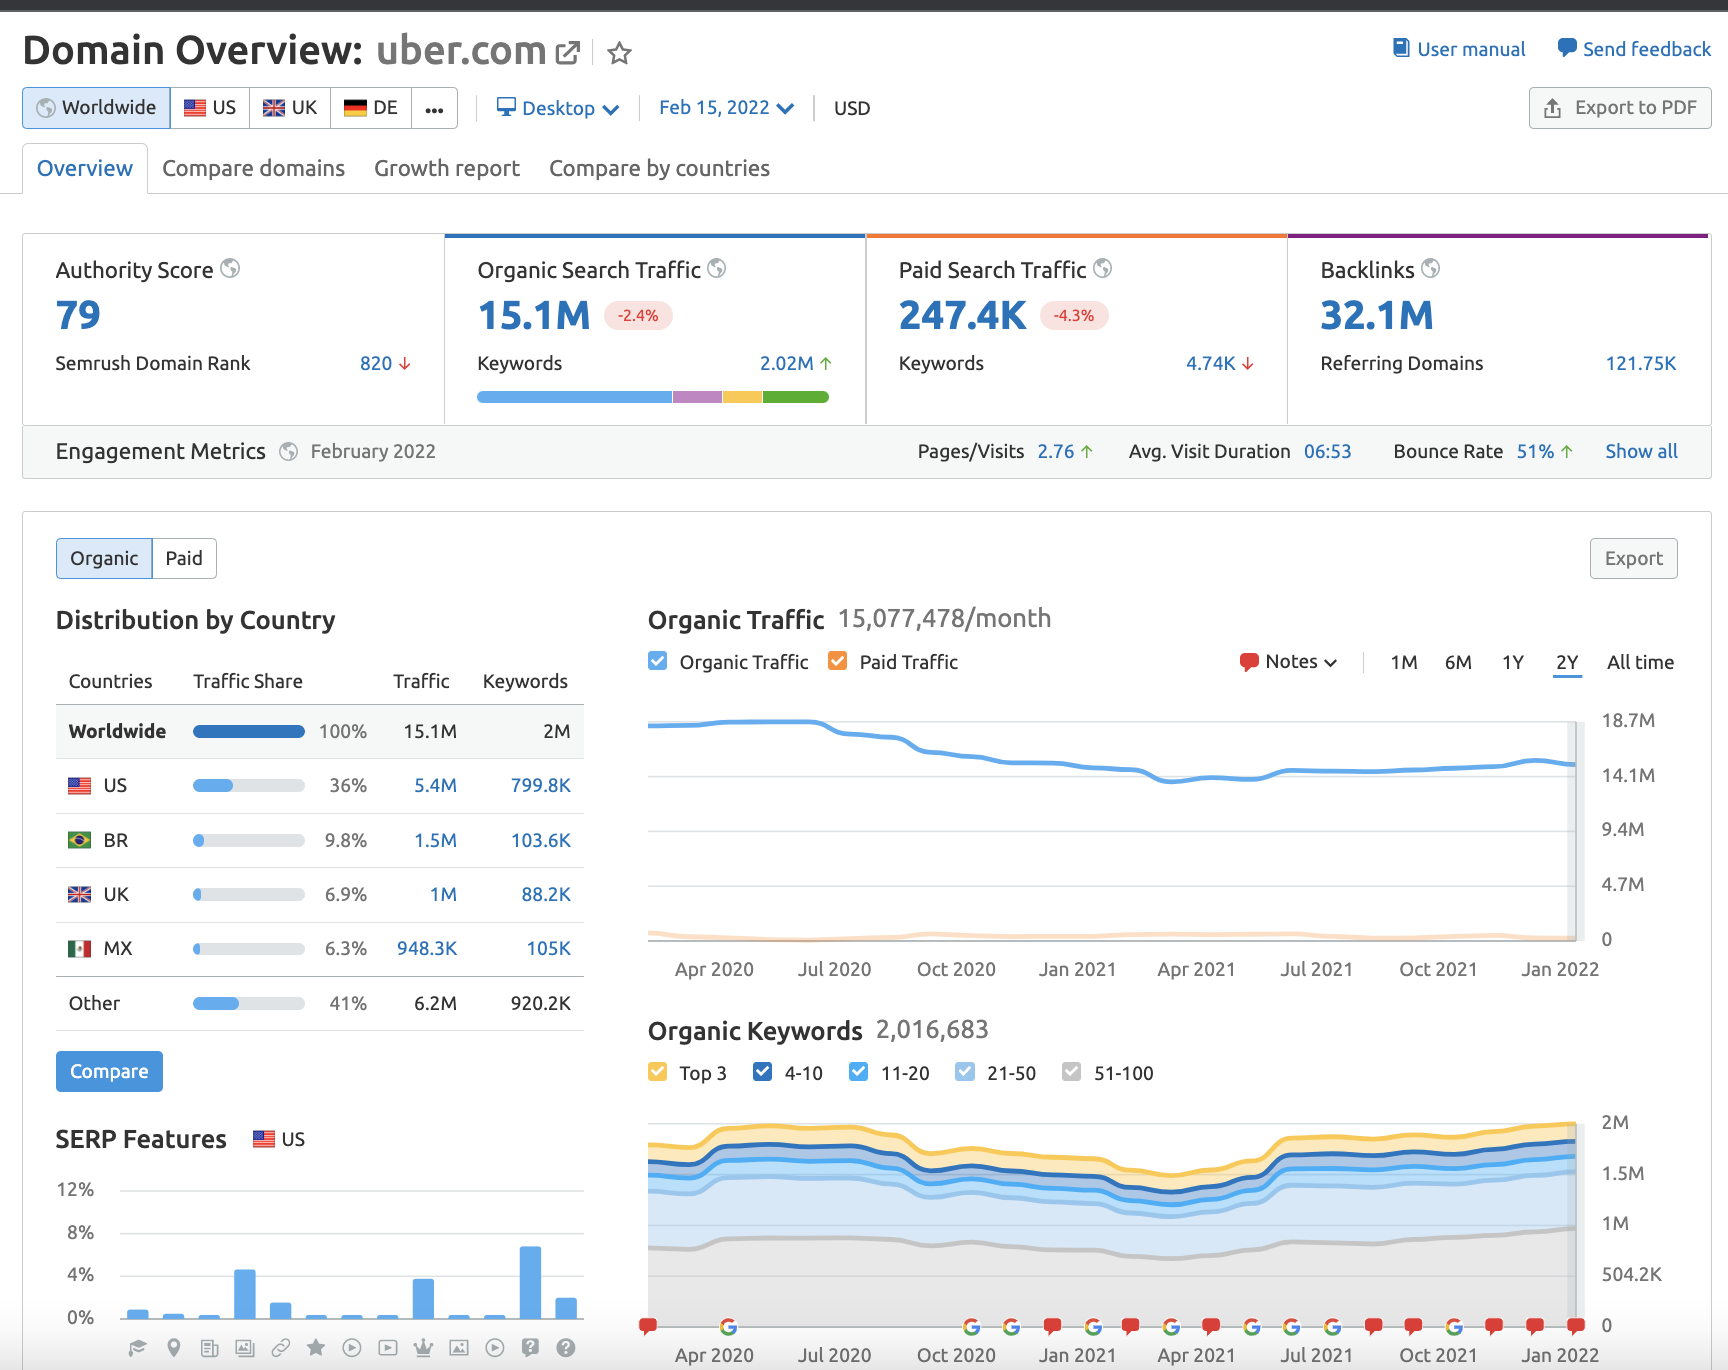The height and width of the screenshot is (1370, 1728).
Task: Expand the Notes dropdown
Action: pyautogui.click(x=1288, y=661)
